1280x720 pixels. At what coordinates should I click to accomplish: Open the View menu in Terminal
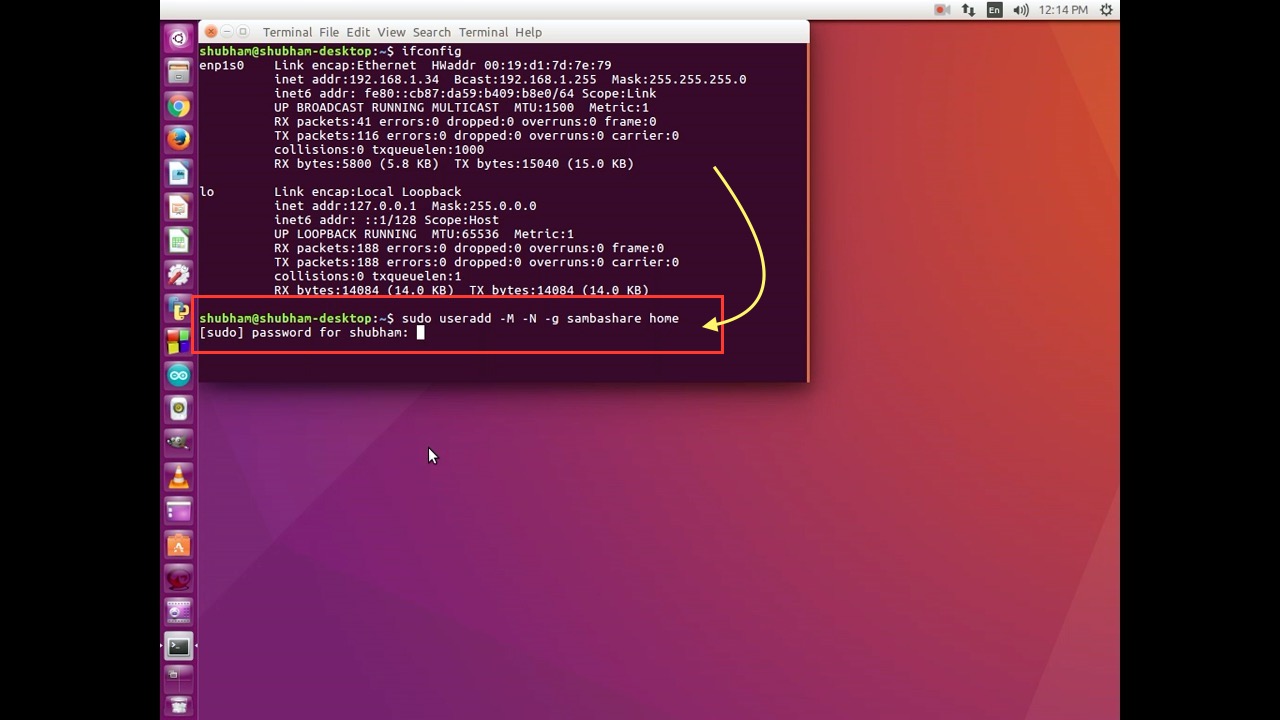[x=390, y=32]
